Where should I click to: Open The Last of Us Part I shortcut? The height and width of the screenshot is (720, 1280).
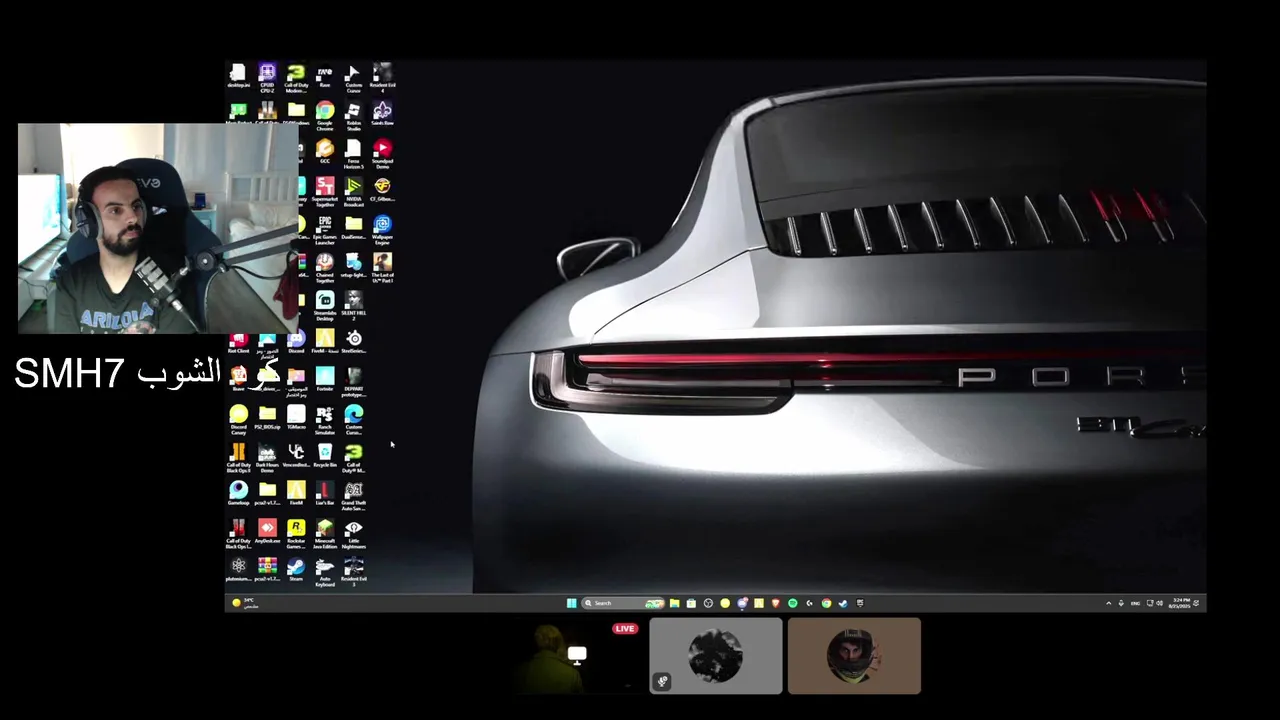point(382,269)
